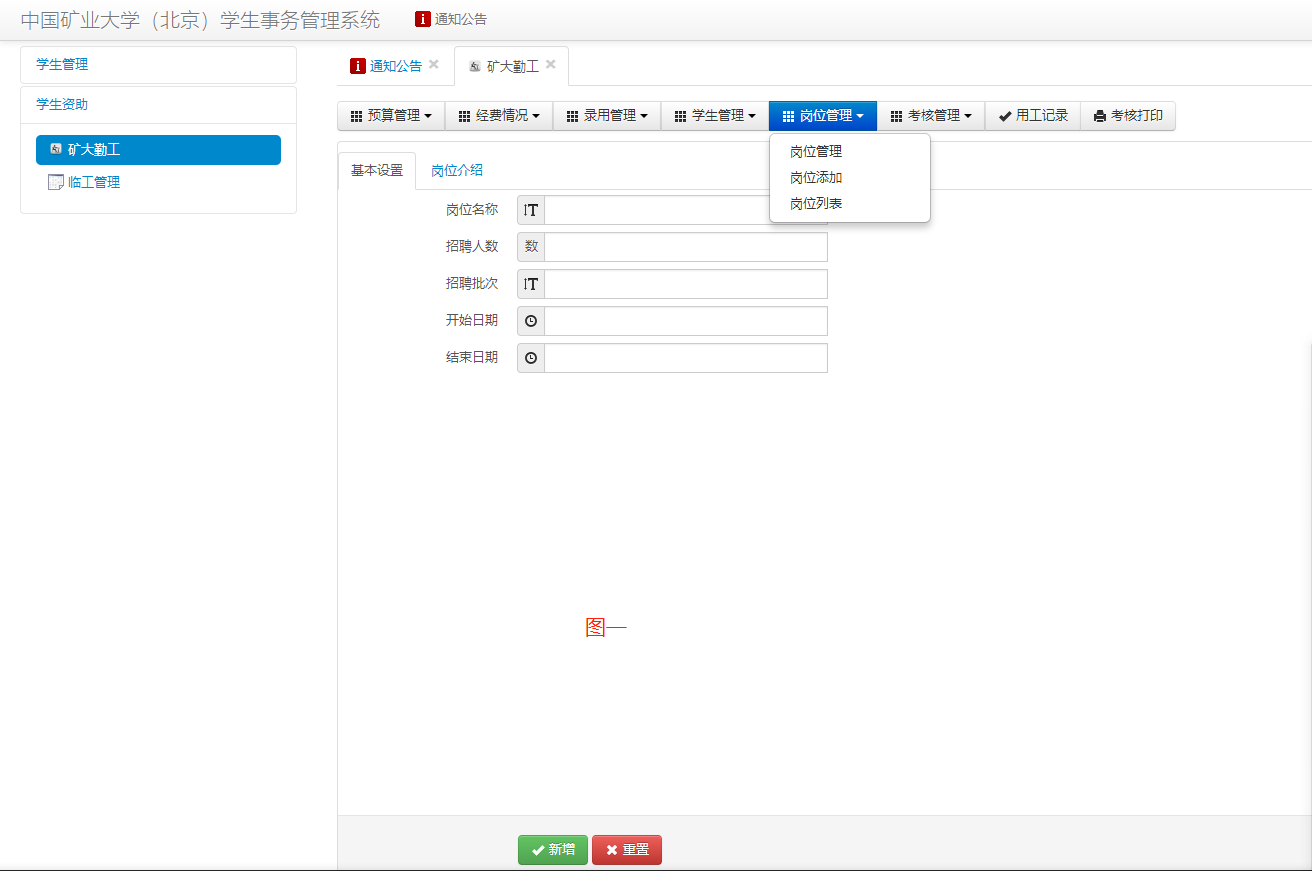Click the clock icon beside 结束日期
This screenshot has height=871, width=1312.
[531, 358]
